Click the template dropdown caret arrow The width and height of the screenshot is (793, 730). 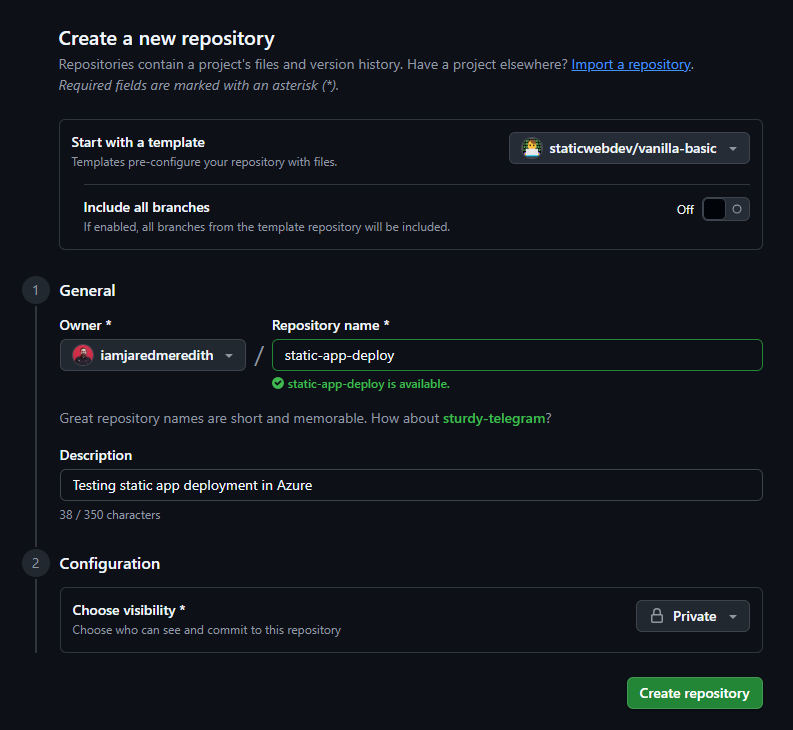(x=733, y=149)
